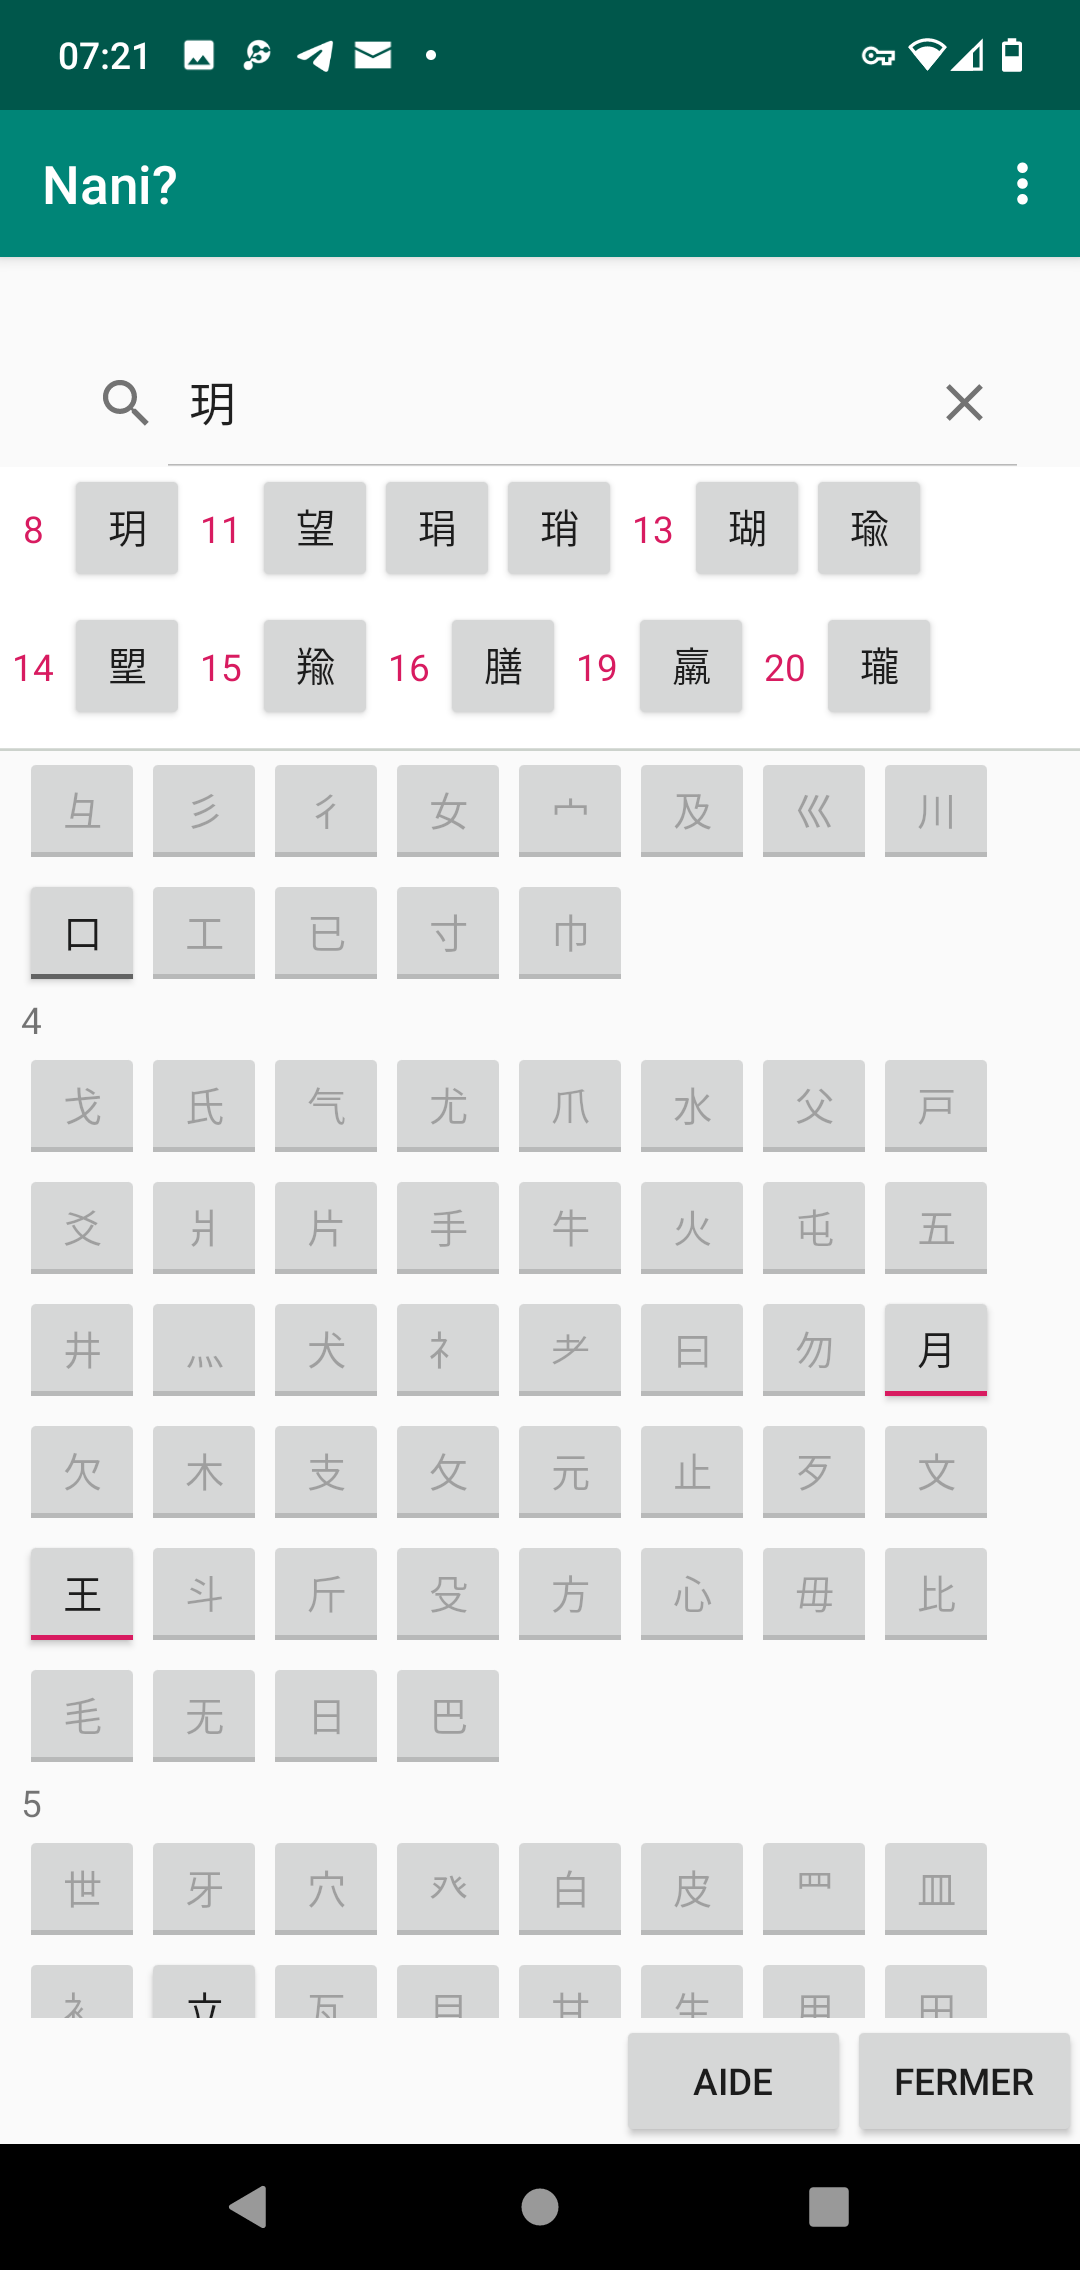Select the 瑜 kanji result
1080x2270 pixels.
[869, 528]
